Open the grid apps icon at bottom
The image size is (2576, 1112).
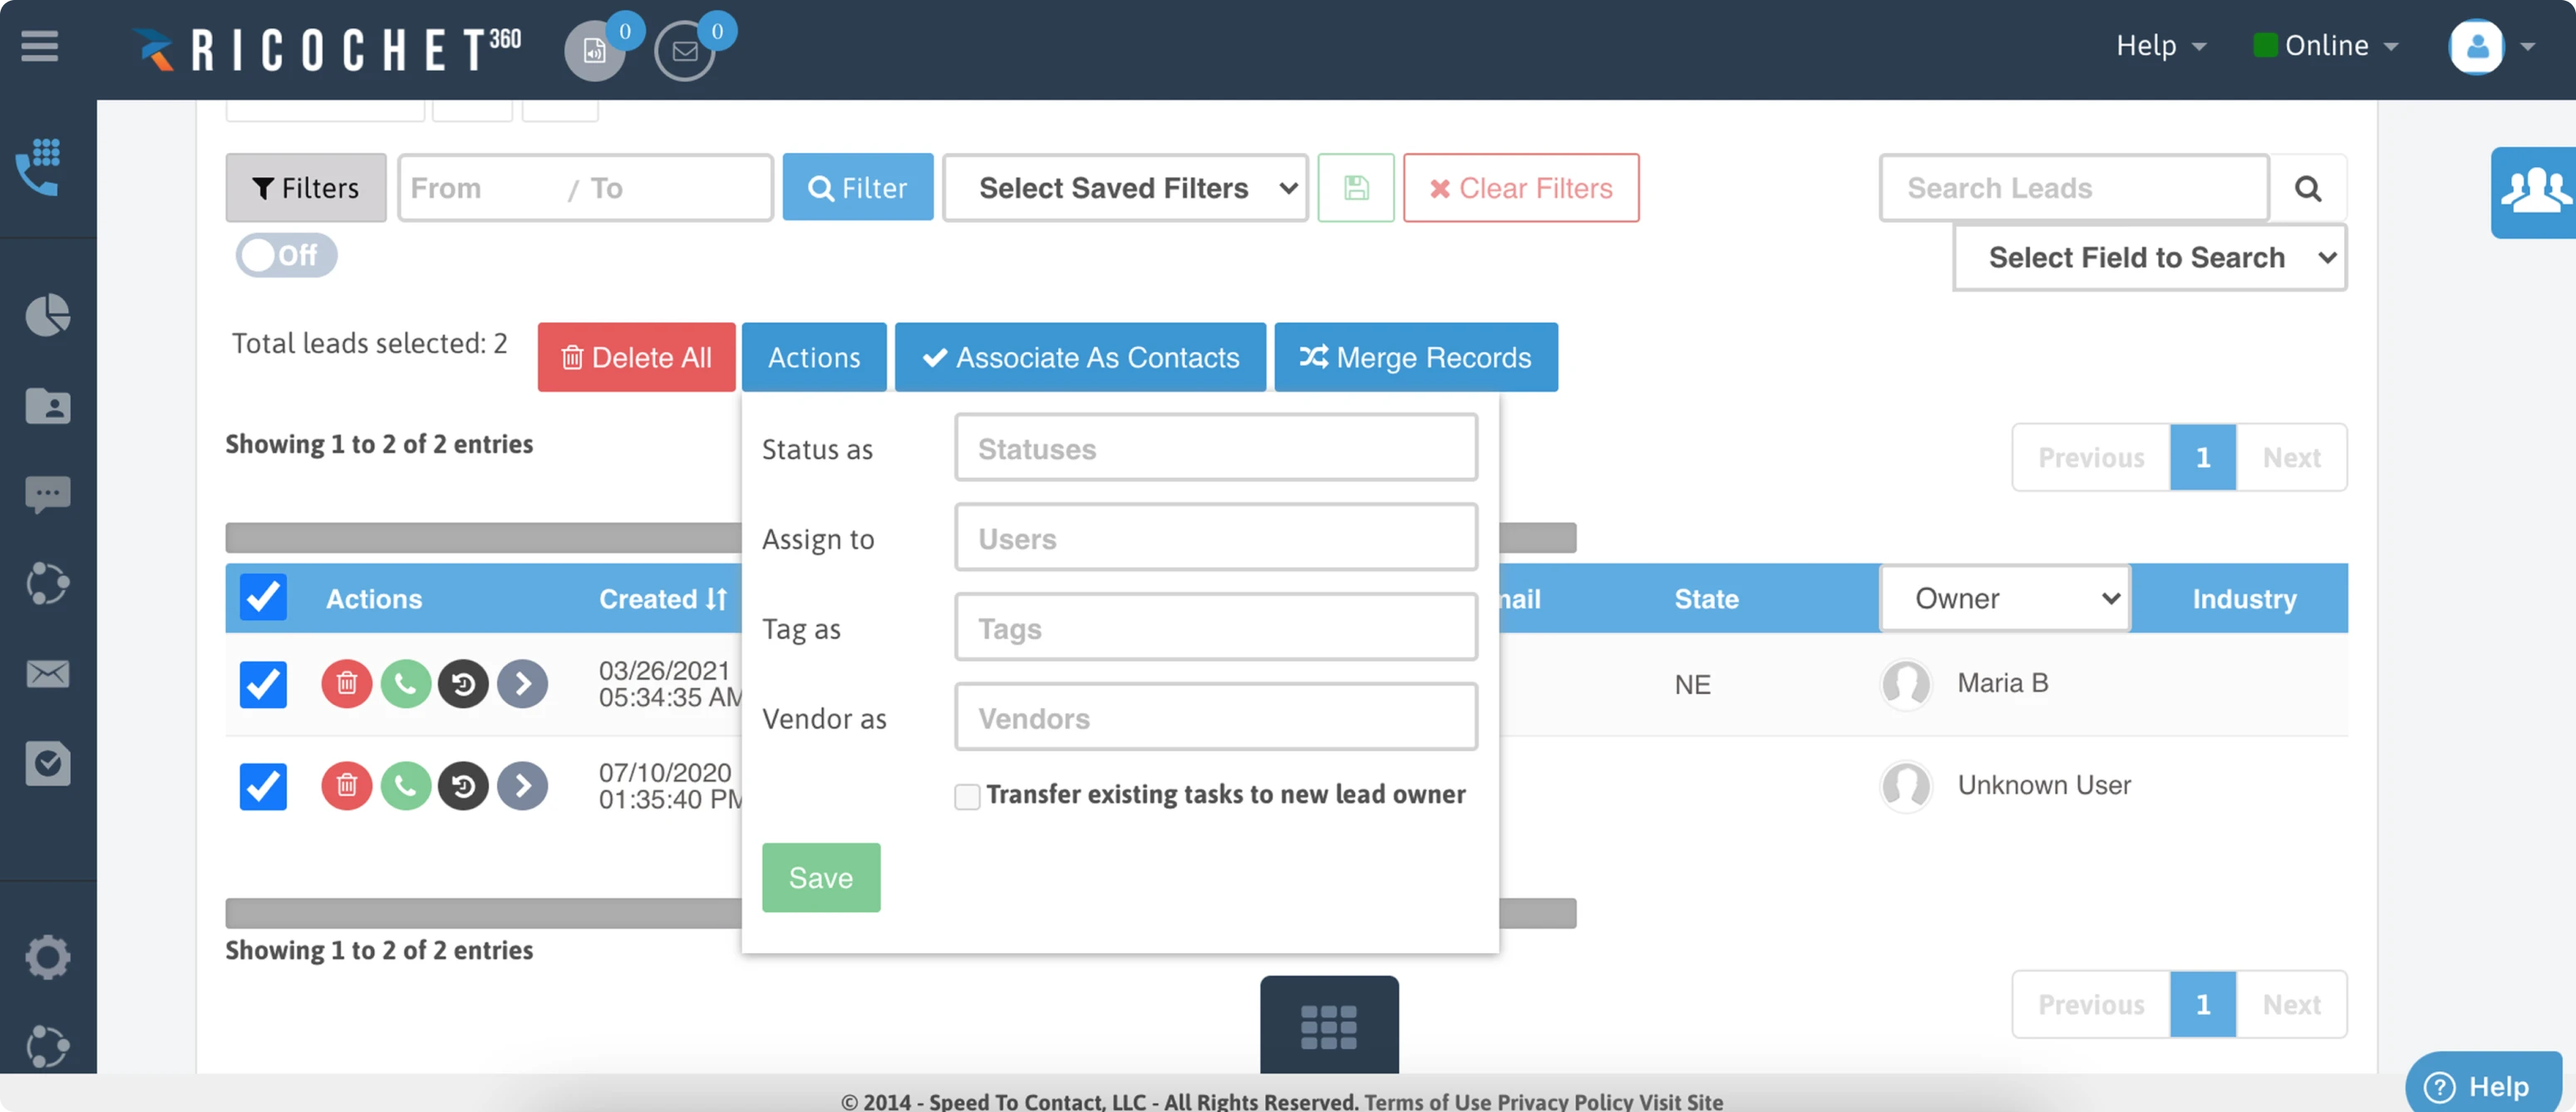1328,1027
